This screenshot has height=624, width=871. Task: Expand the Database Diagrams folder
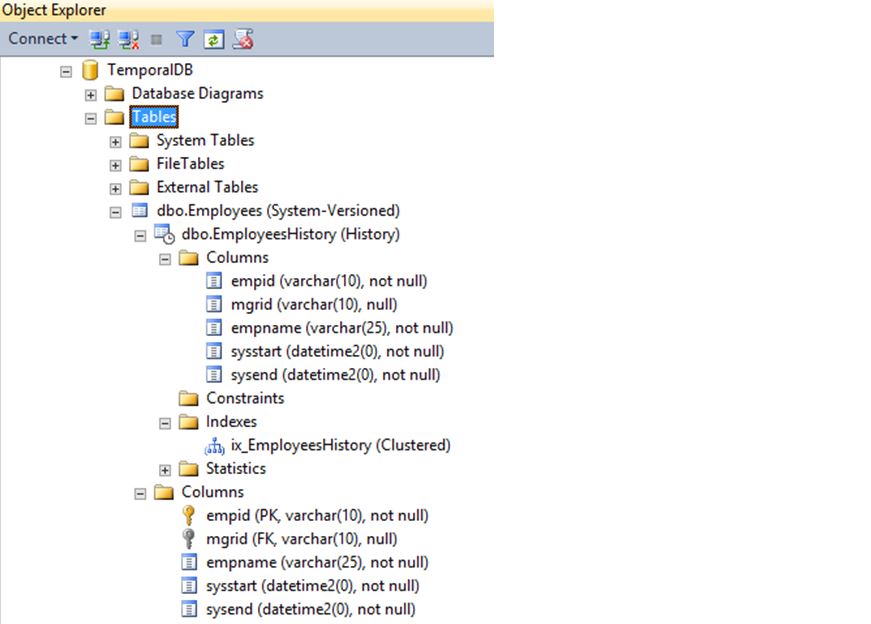coord(90,93)
